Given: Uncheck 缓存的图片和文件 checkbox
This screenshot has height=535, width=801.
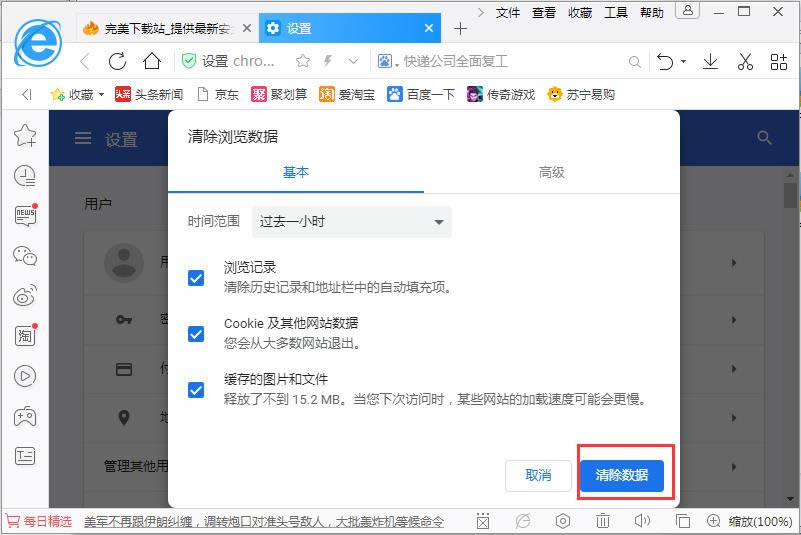Looking at the screenshot, I should pyautogui.click(x=196, y=390).
